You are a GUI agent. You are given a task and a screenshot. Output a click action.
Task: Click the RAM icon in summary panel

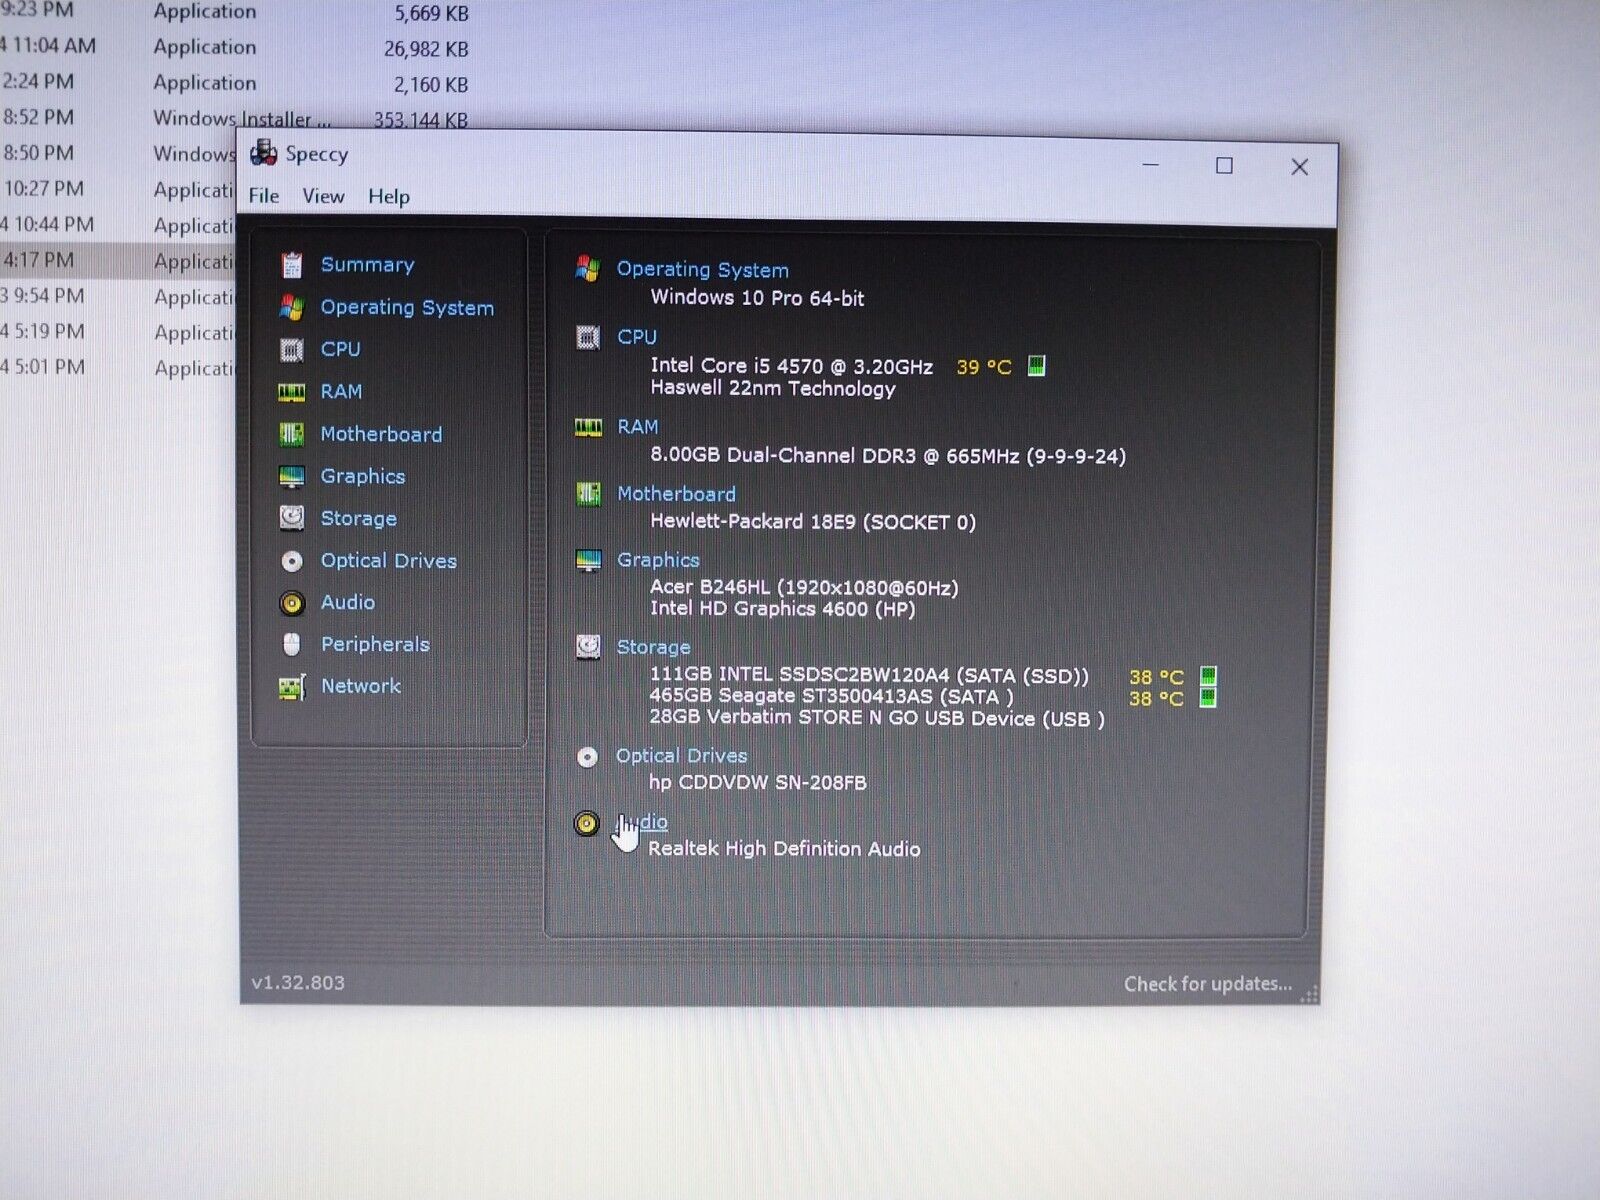pyautogui.click(x=588, y=428)
